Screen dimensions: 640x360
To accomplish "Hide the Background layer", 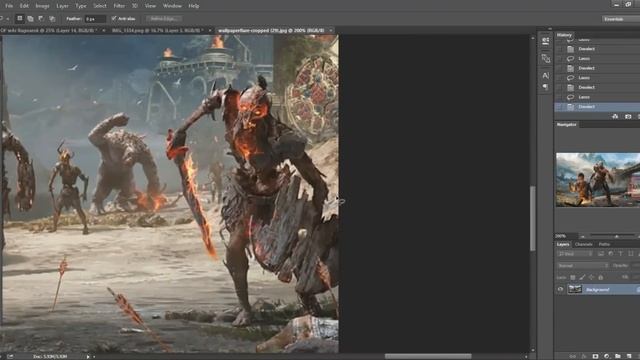I will click(560, 289).
